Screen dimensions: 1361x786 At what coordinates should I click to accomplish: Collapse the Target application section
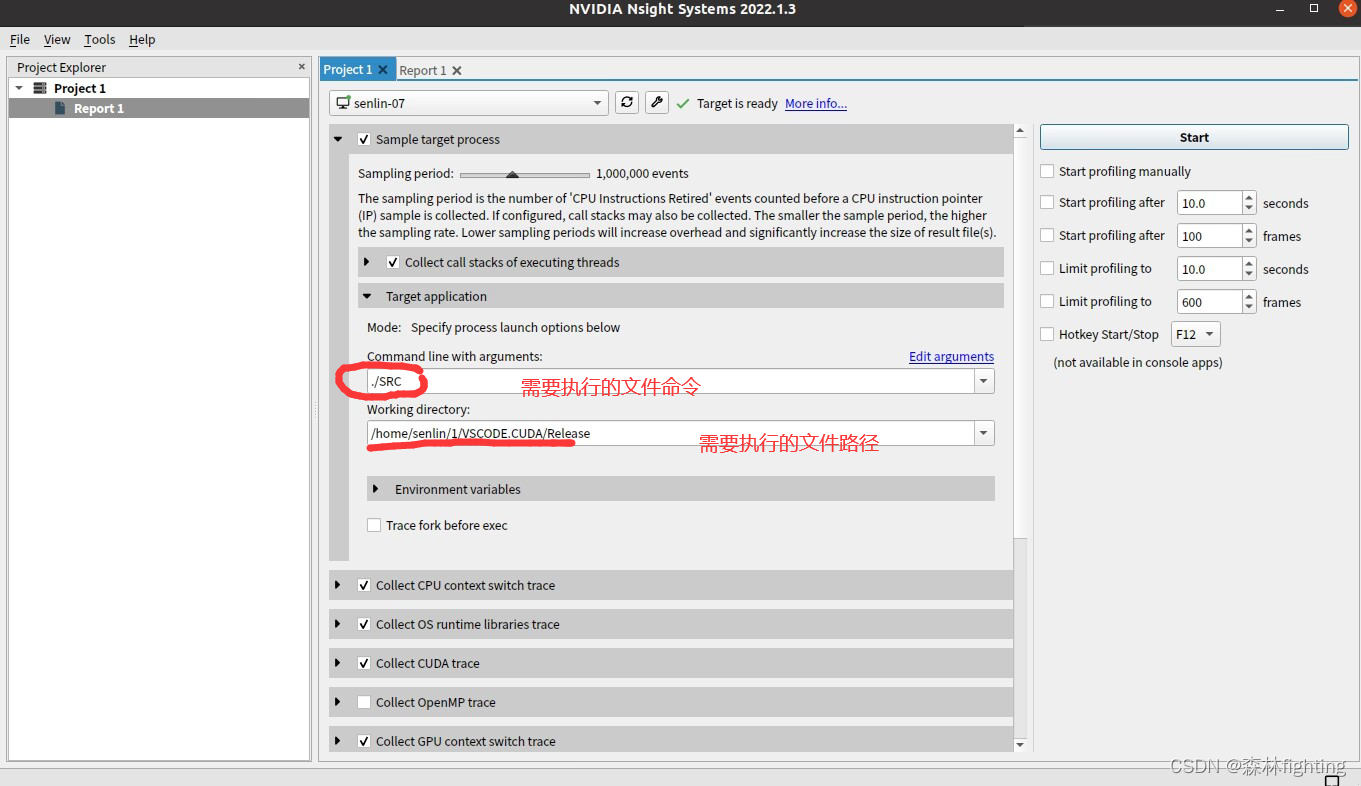367,297
